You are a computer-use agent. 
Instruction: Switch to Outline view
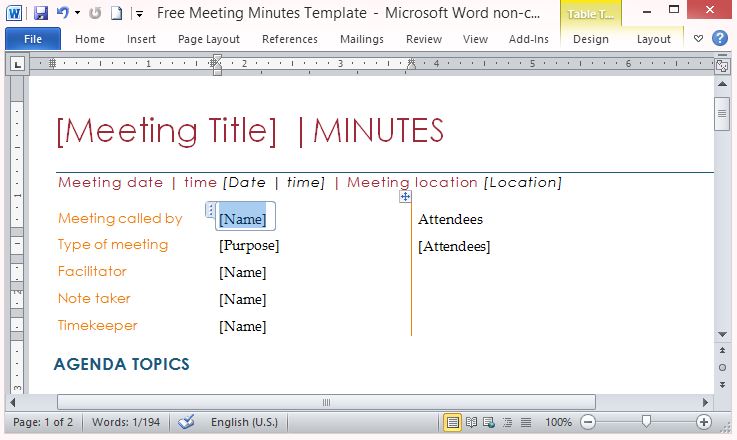coord(507,422)
